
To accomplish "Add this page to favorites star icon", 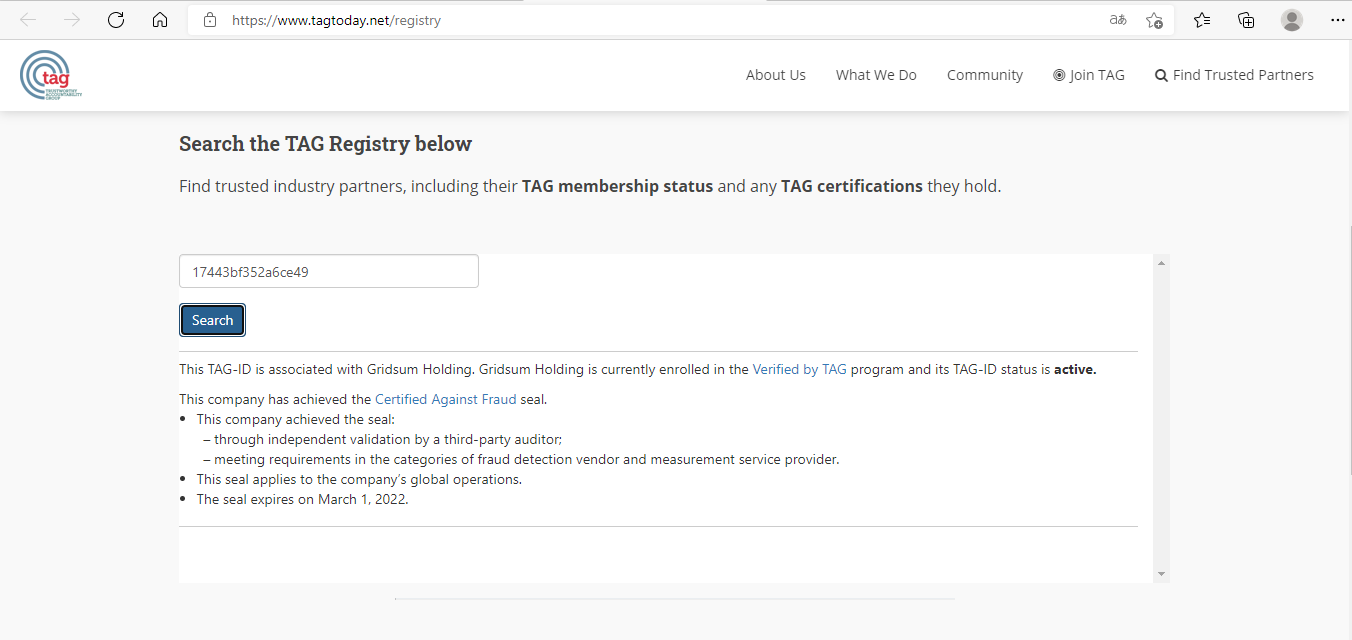I will (1154, 20).
